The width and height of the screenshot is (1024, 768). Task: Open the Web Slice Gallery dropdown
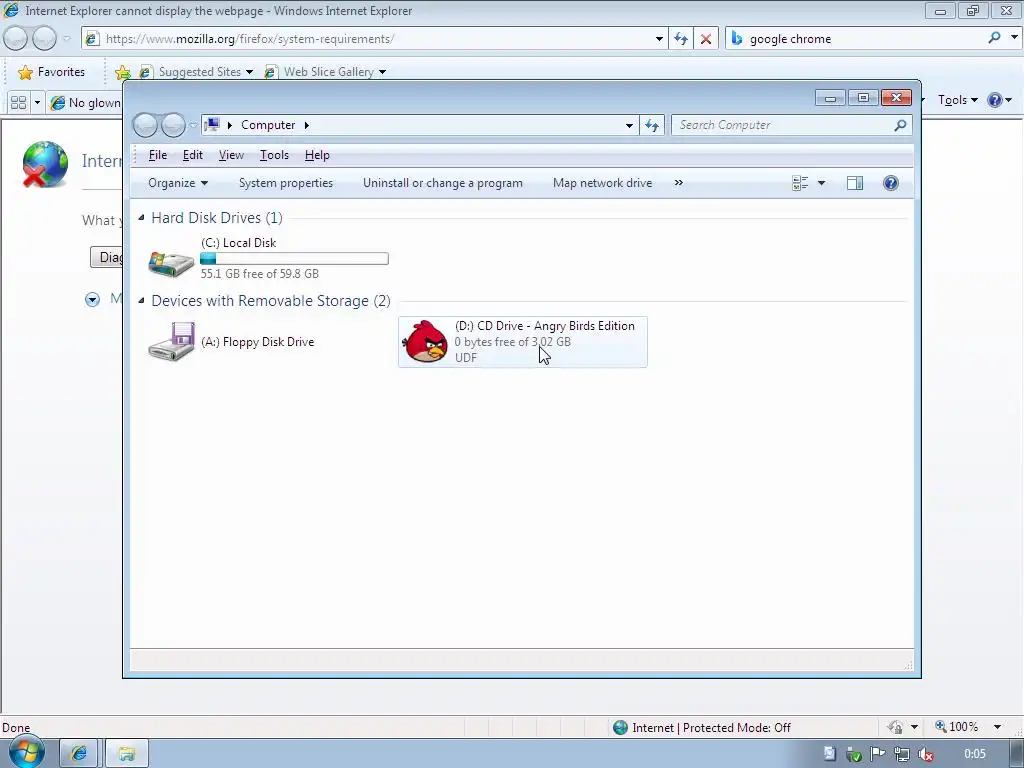pos(383,72)
